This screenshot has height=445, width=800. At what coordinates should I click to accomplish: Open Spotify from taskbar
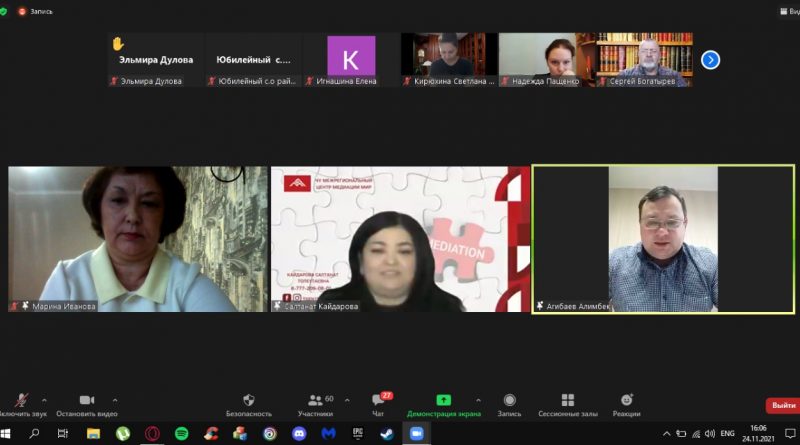point(182,434)
